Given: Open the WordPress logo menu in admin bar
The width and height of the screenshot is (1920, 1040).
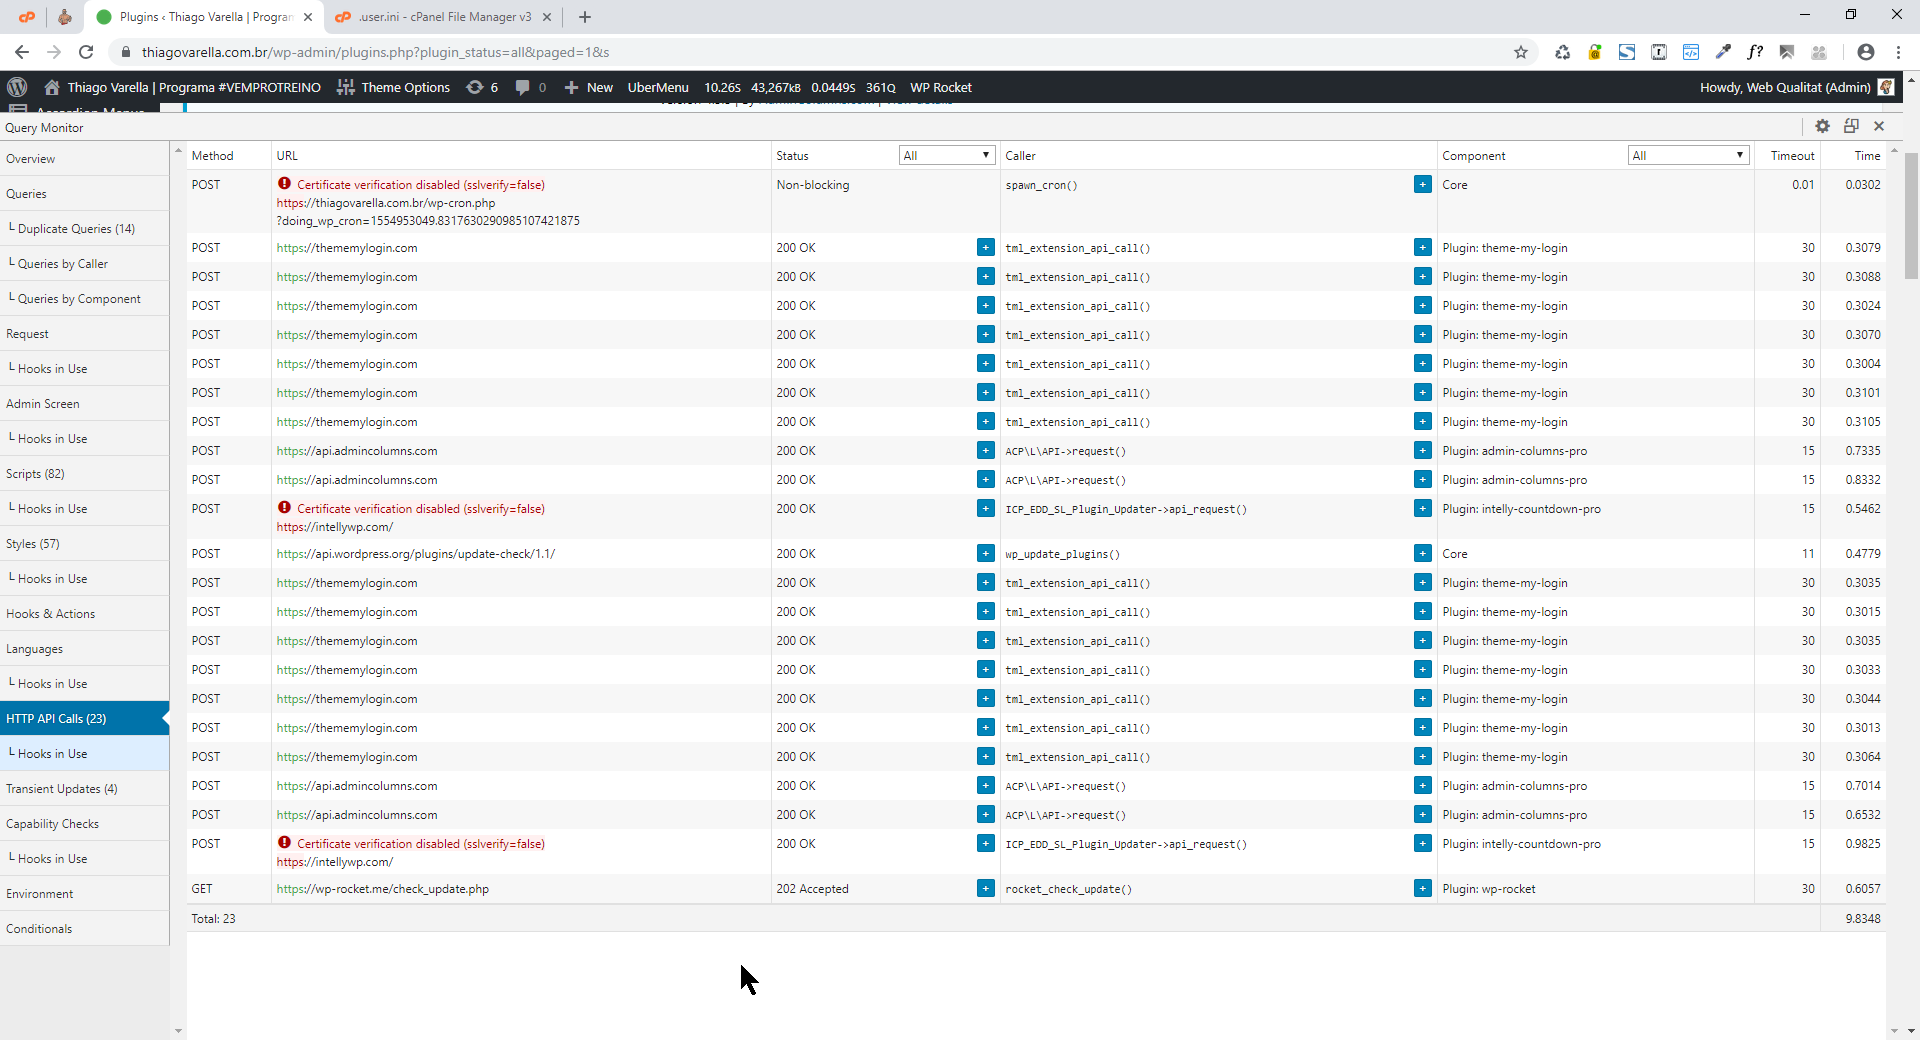Looking at the screenshot, I should (x=17, y=87).
